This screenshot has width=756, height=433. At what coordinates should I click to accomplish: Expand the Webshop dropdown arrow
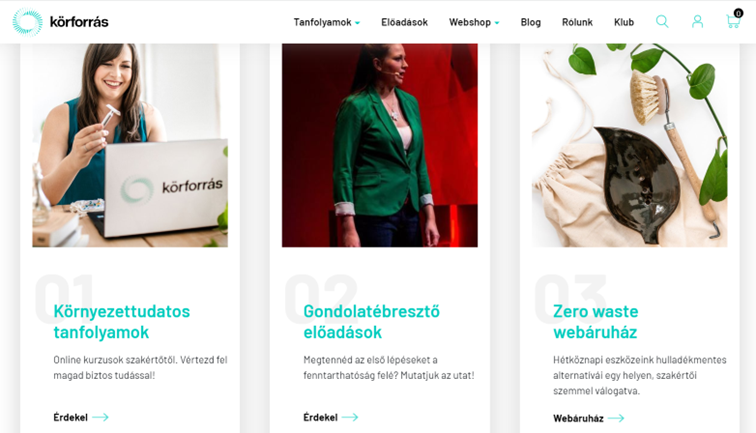coord(497,23)
